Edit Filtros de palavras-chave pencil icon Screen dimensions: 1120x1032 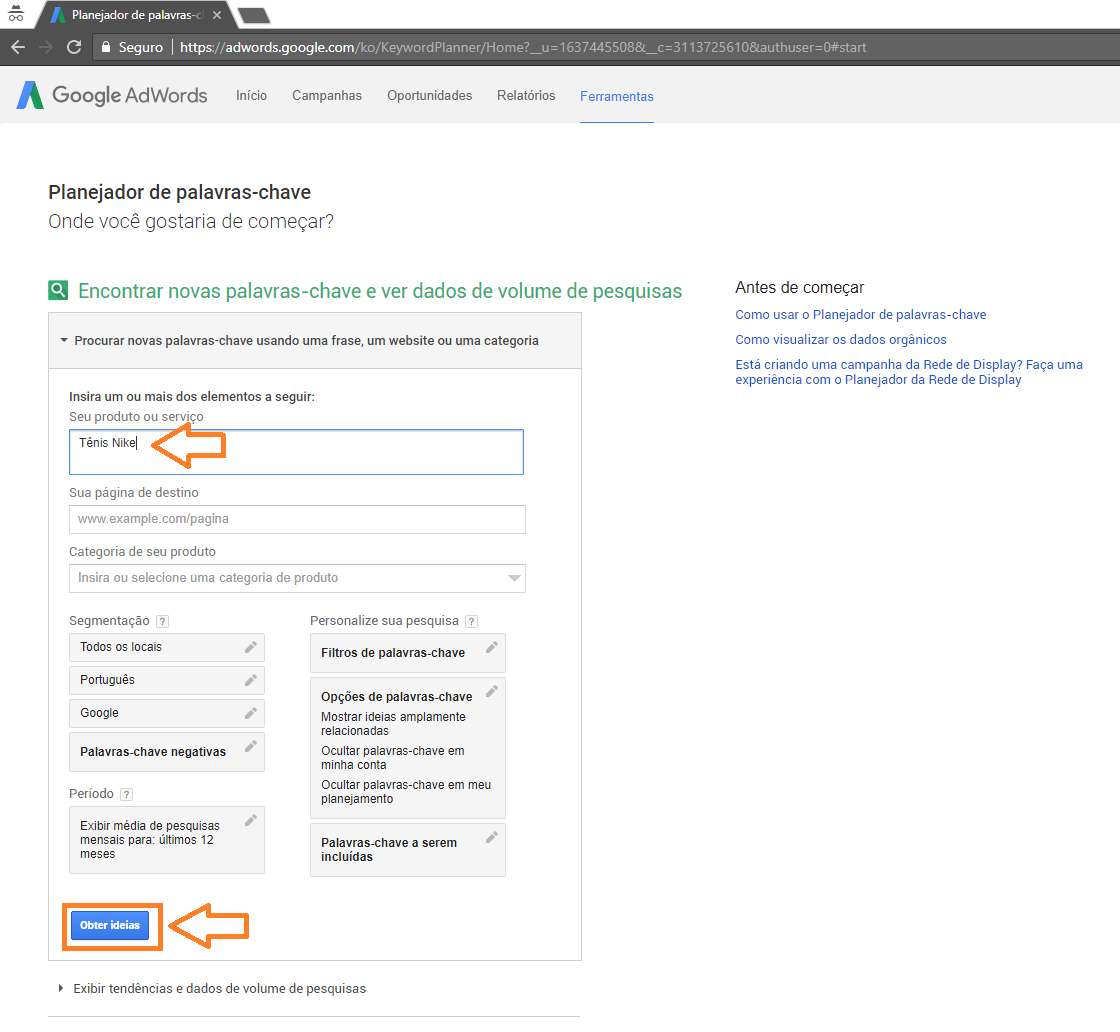click(x=491, y=648)
